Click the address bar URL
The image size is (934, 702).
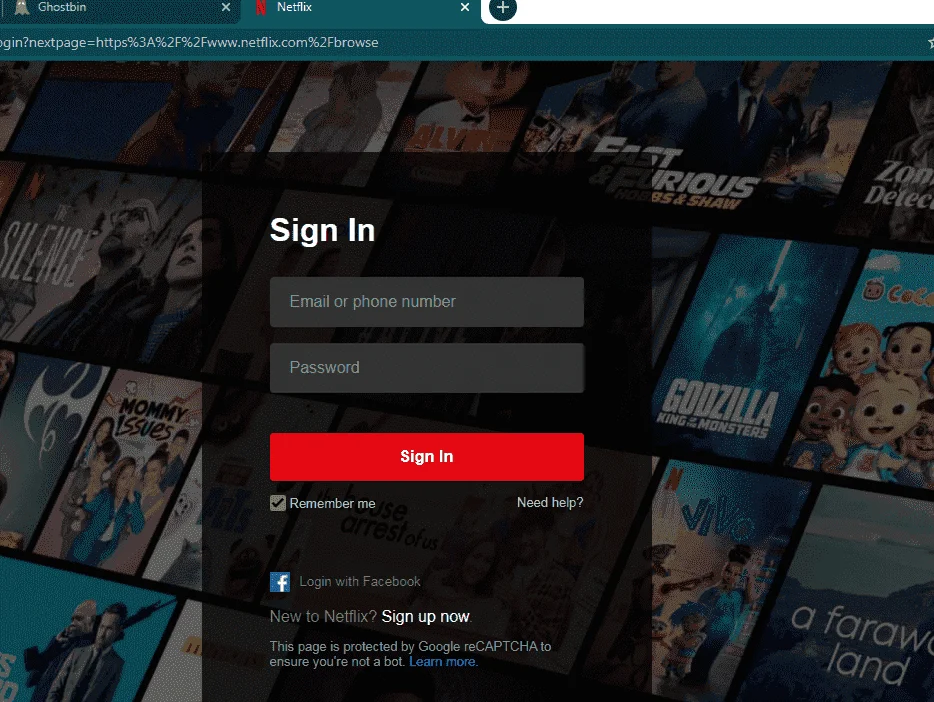click(x=188, y=42)
